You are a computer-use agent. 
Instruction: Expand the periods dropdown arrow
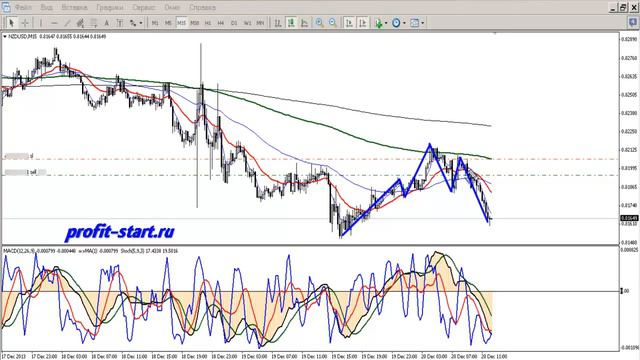tap(404, 23)
